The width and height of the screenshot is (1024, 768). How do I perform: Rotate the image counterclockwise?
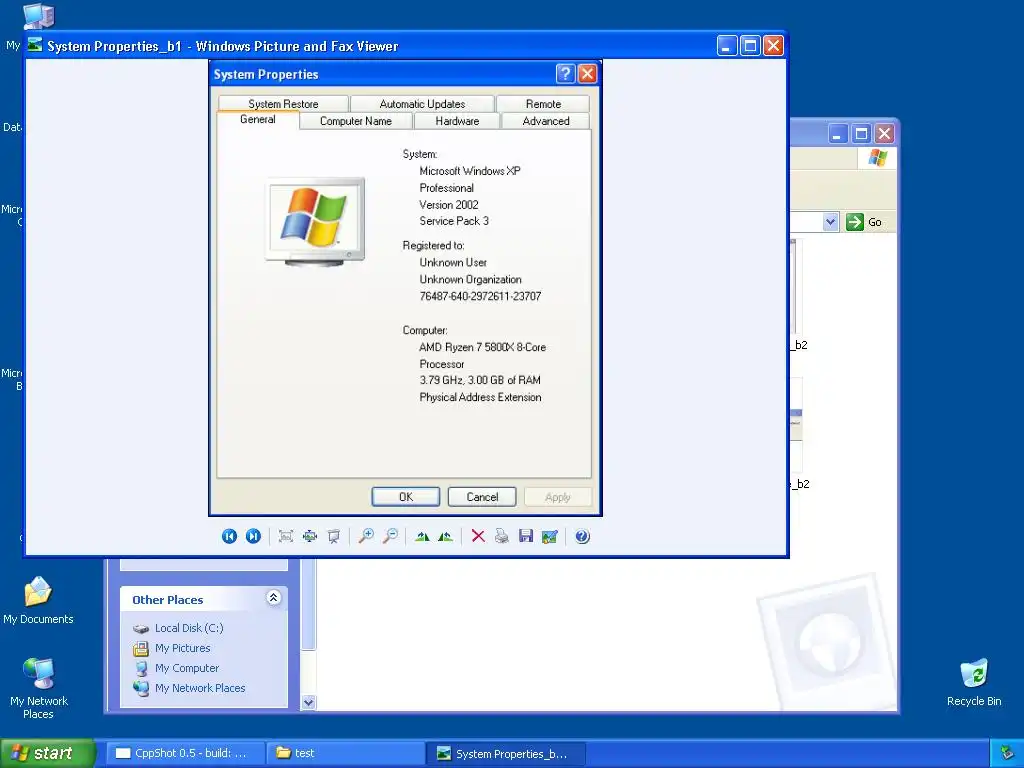point(446,536)
